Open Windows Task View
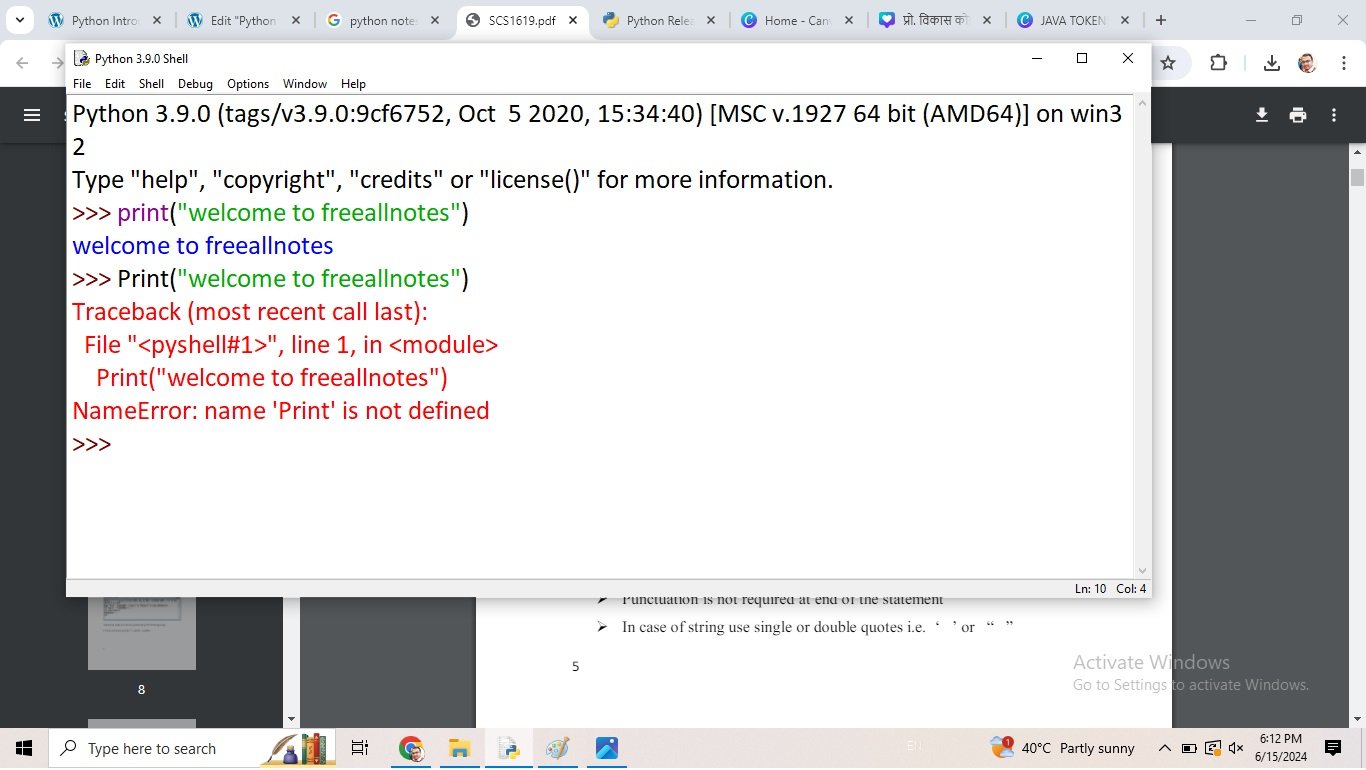 360,748
